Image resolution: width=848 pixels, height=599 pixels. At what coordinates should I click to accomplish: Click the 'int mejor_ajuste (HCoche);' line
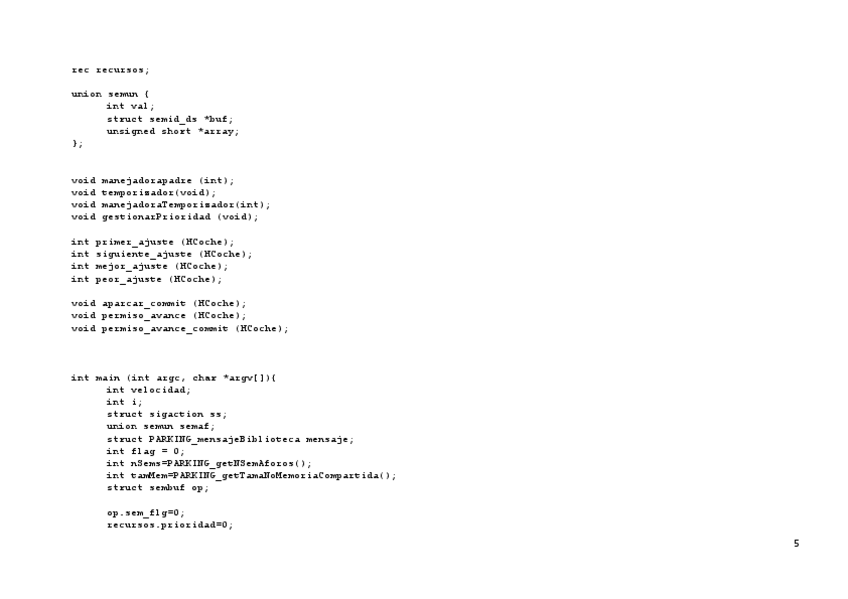coord(150,267)
